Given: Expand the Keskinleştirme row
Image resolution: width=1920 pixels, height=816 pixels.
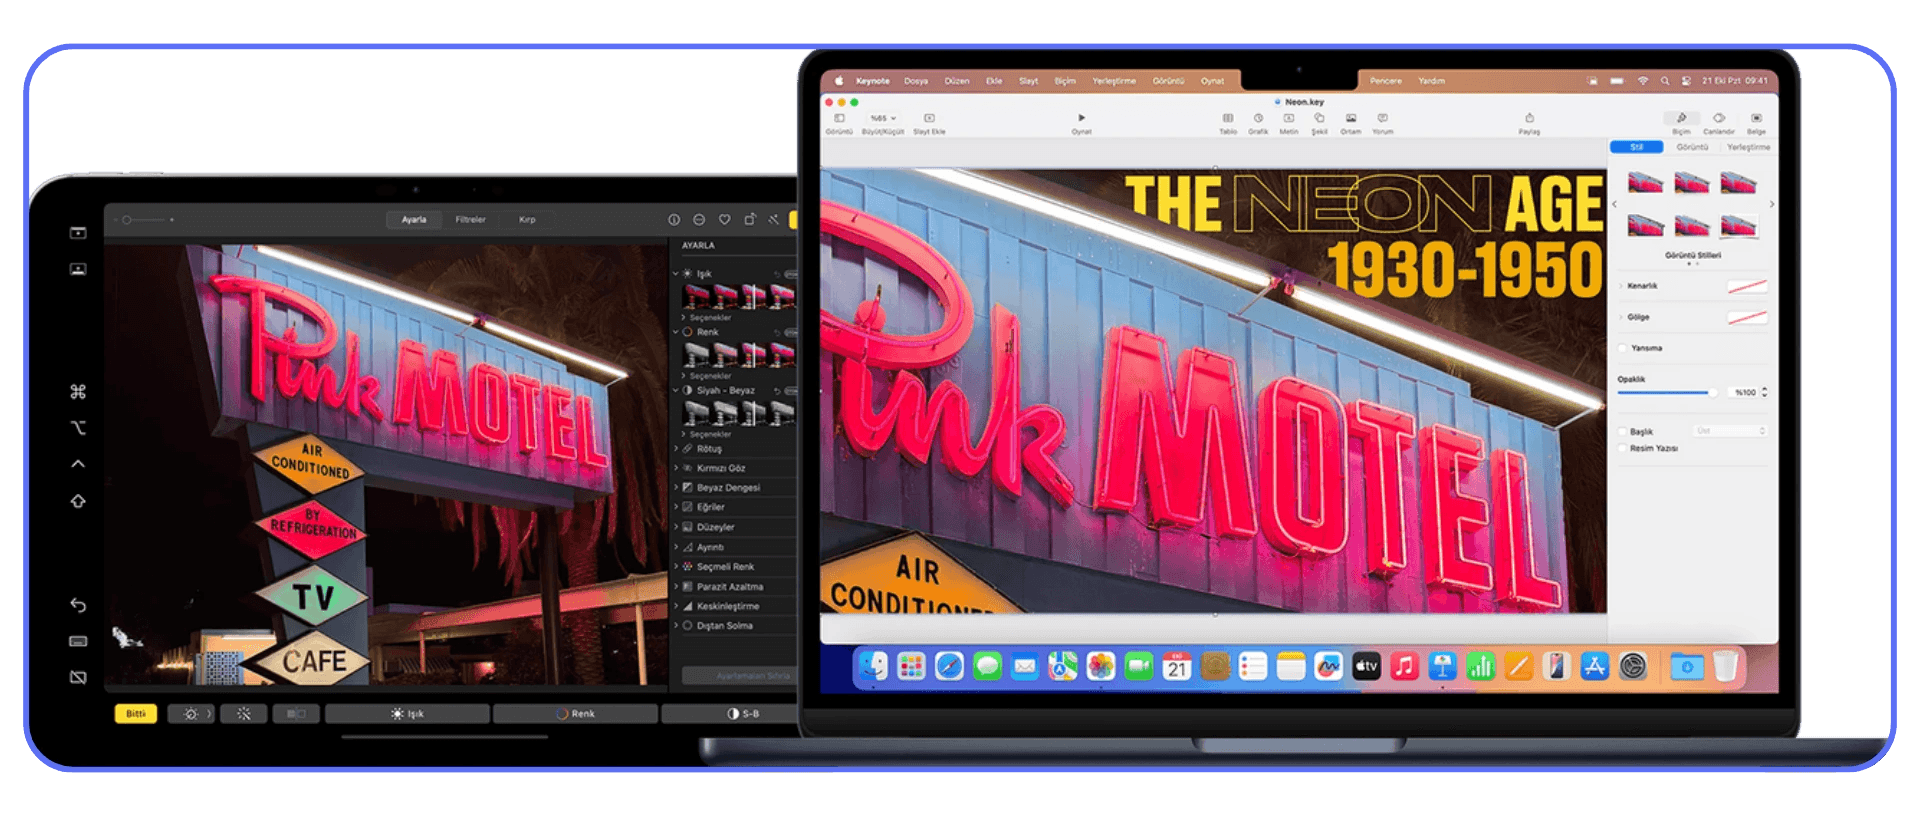Looking at the screenshot, I should pos(676,606).
